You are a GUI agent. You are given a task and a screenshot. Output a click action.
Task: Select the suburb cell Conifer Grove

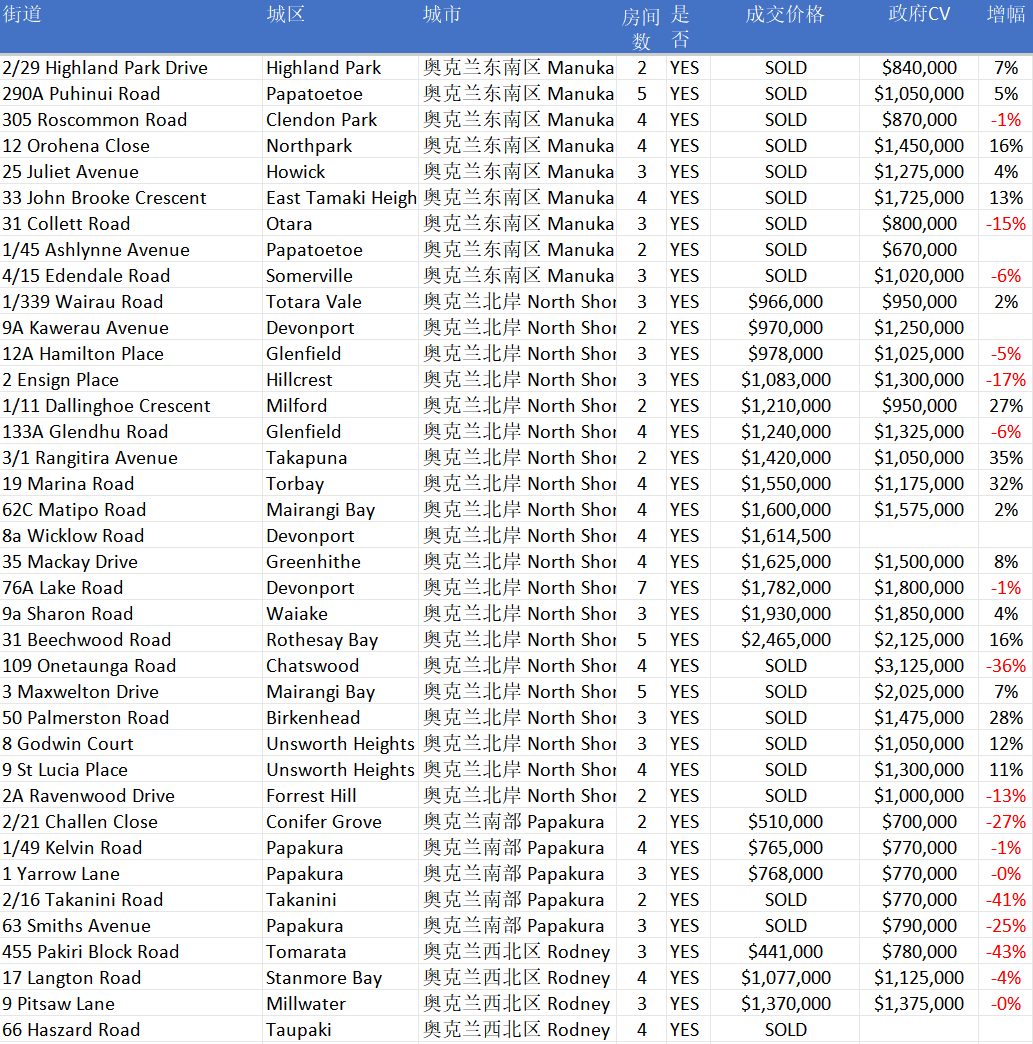324,821
